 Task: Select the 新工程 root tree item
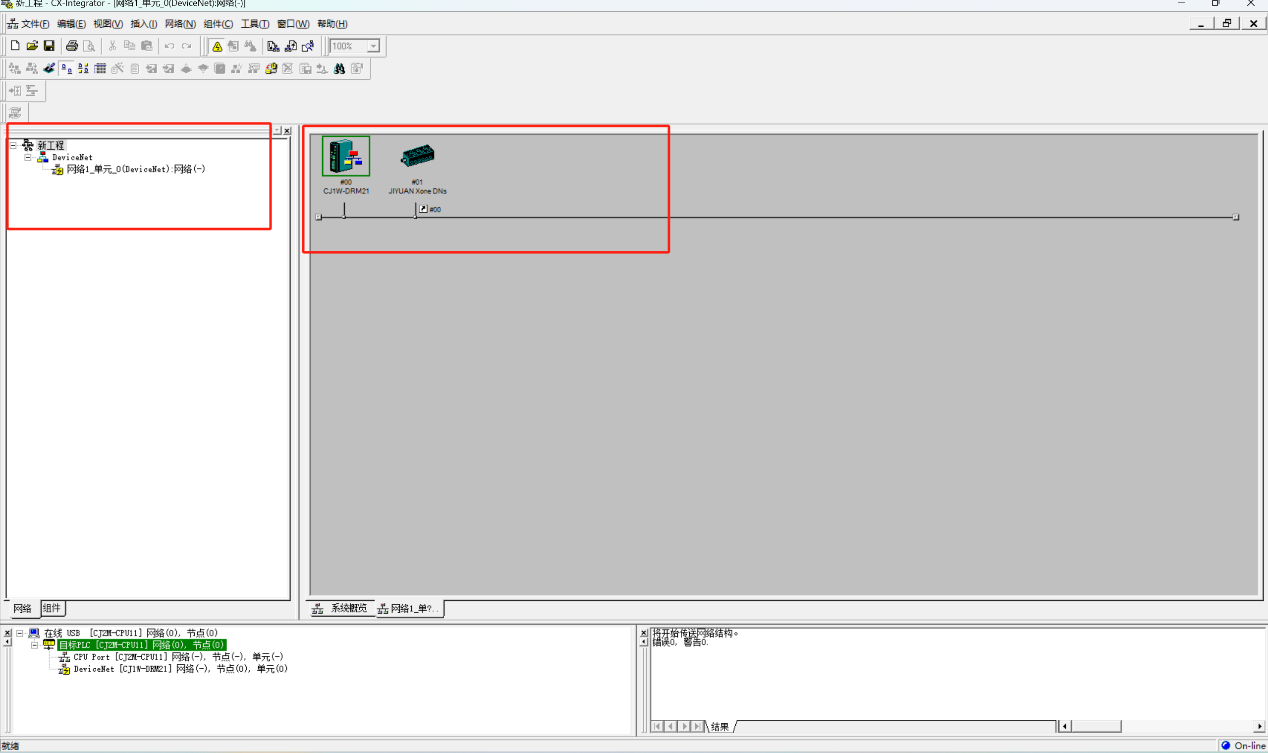pyautogui.click(x=50, y=145)
